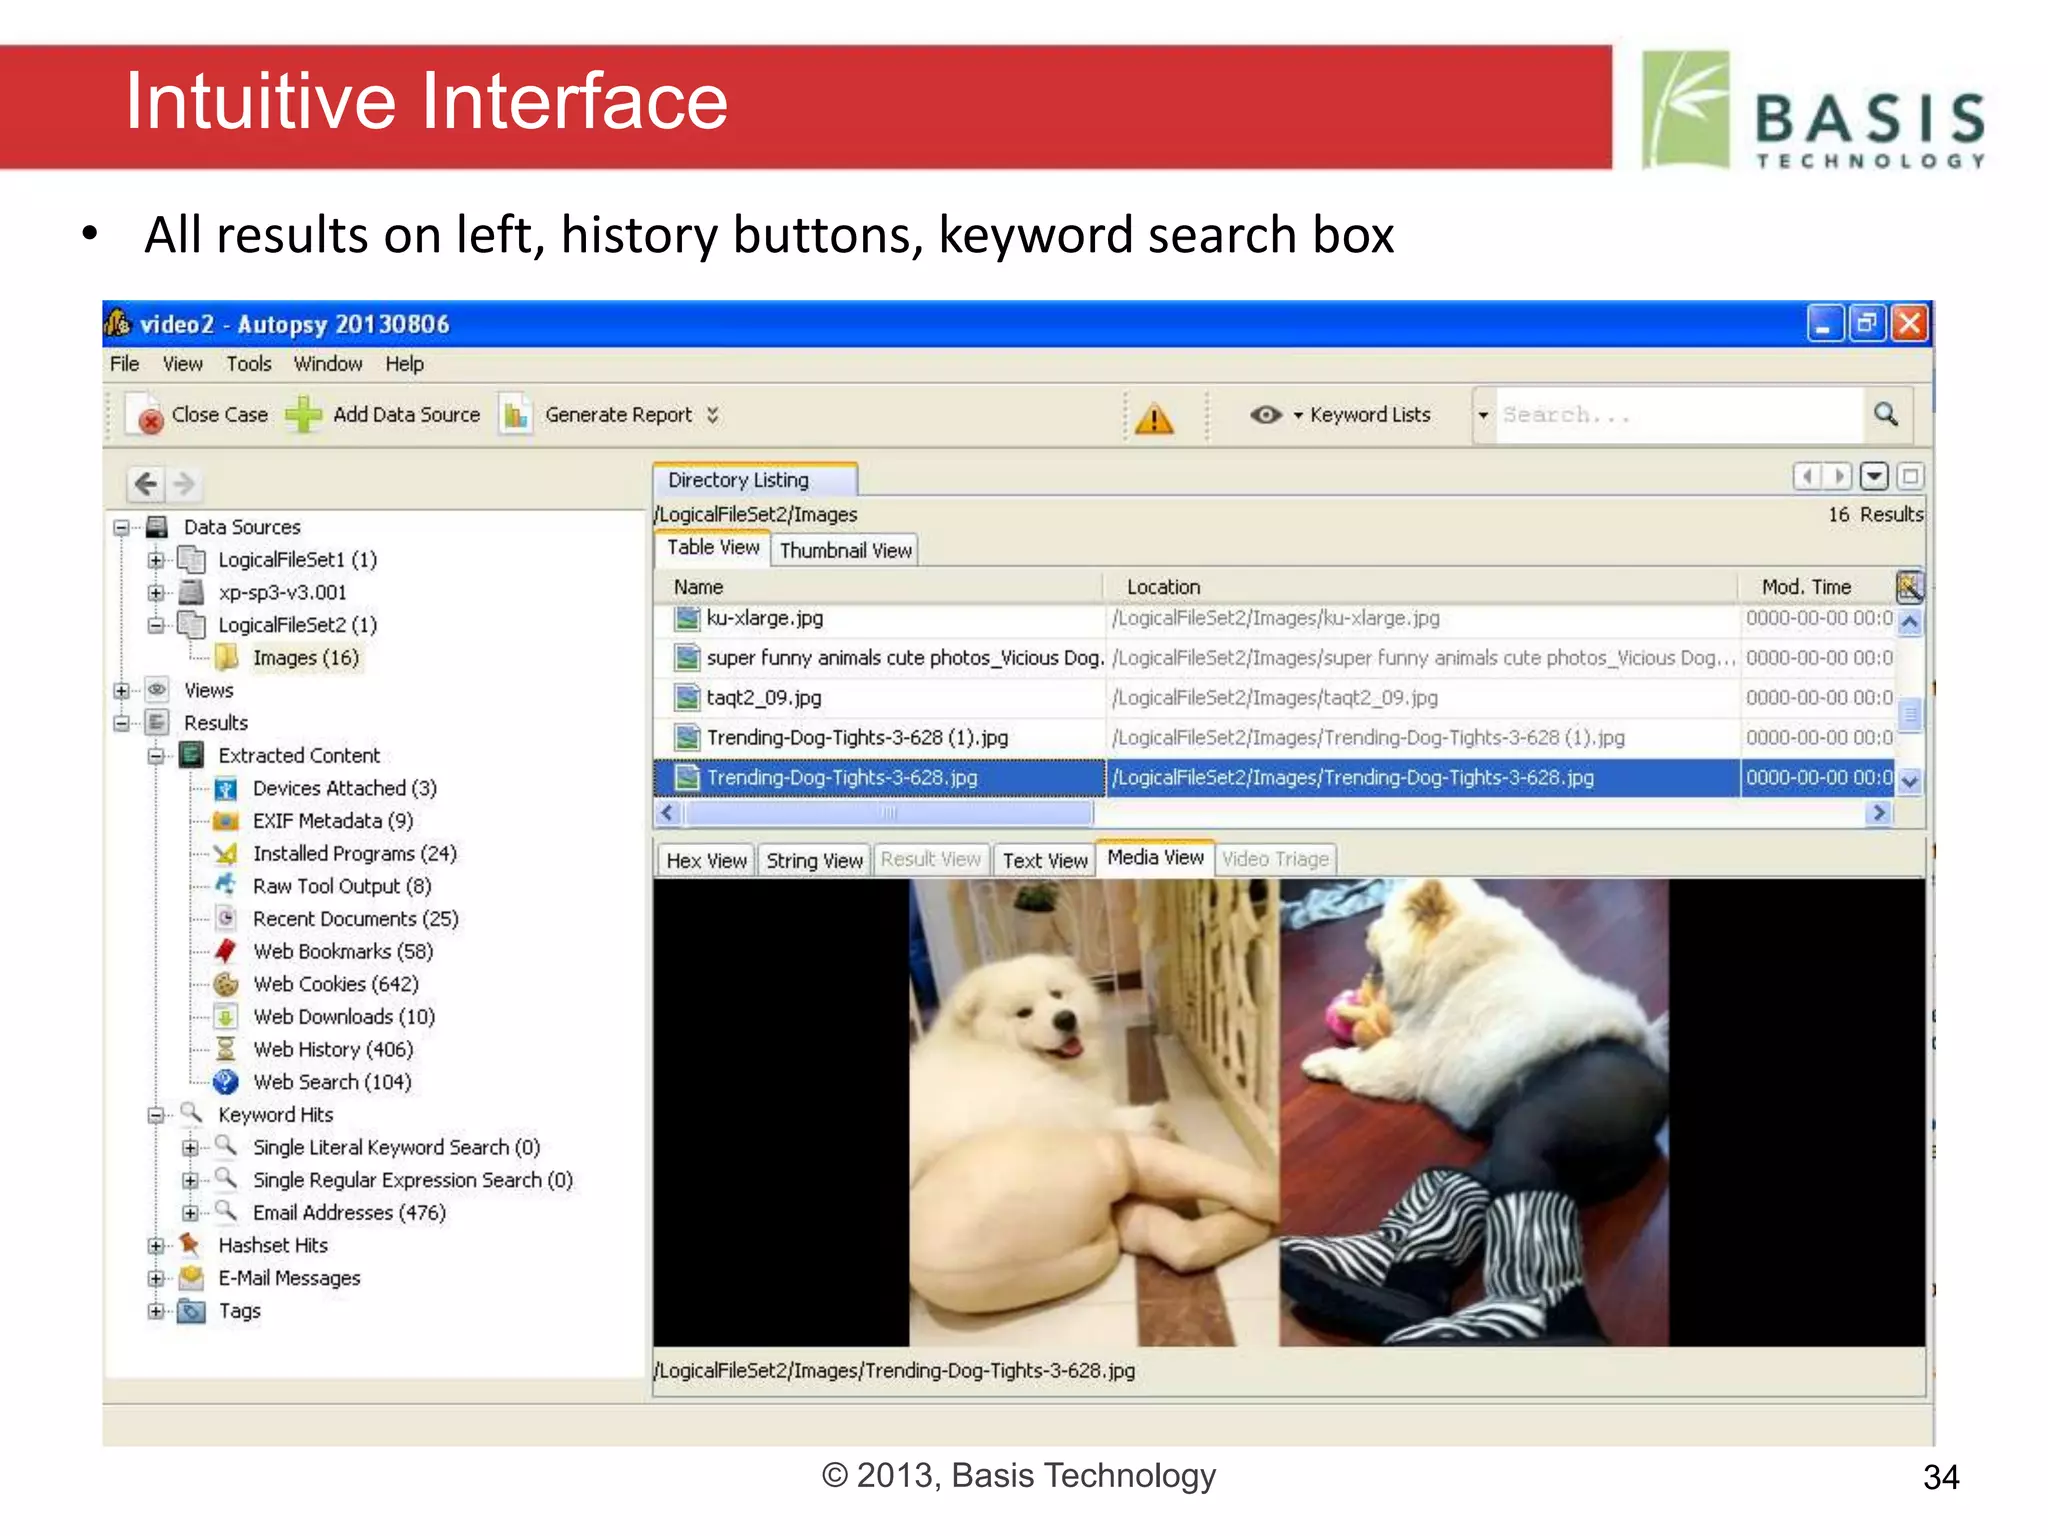Image resolution: width=2048 pixels, height=1536 pixels.
Task: Open tab list dropdown button in Directory Listing
Action: point(1875,477)
